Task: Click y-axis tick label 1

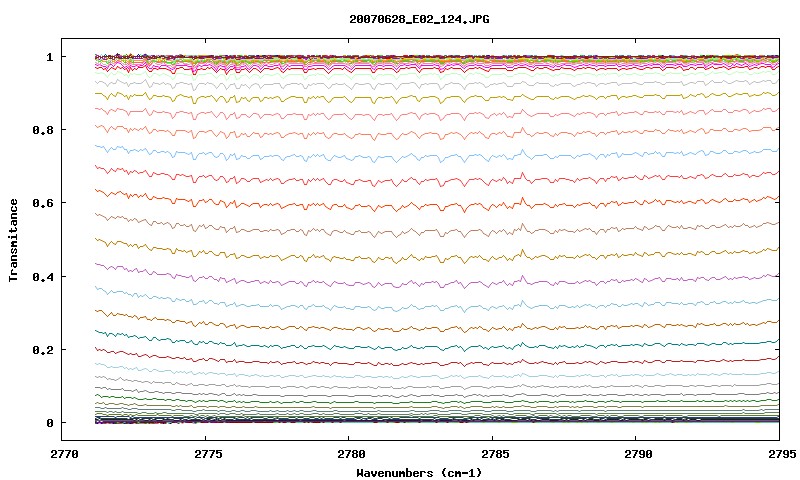Action: [x=49, y=57]
